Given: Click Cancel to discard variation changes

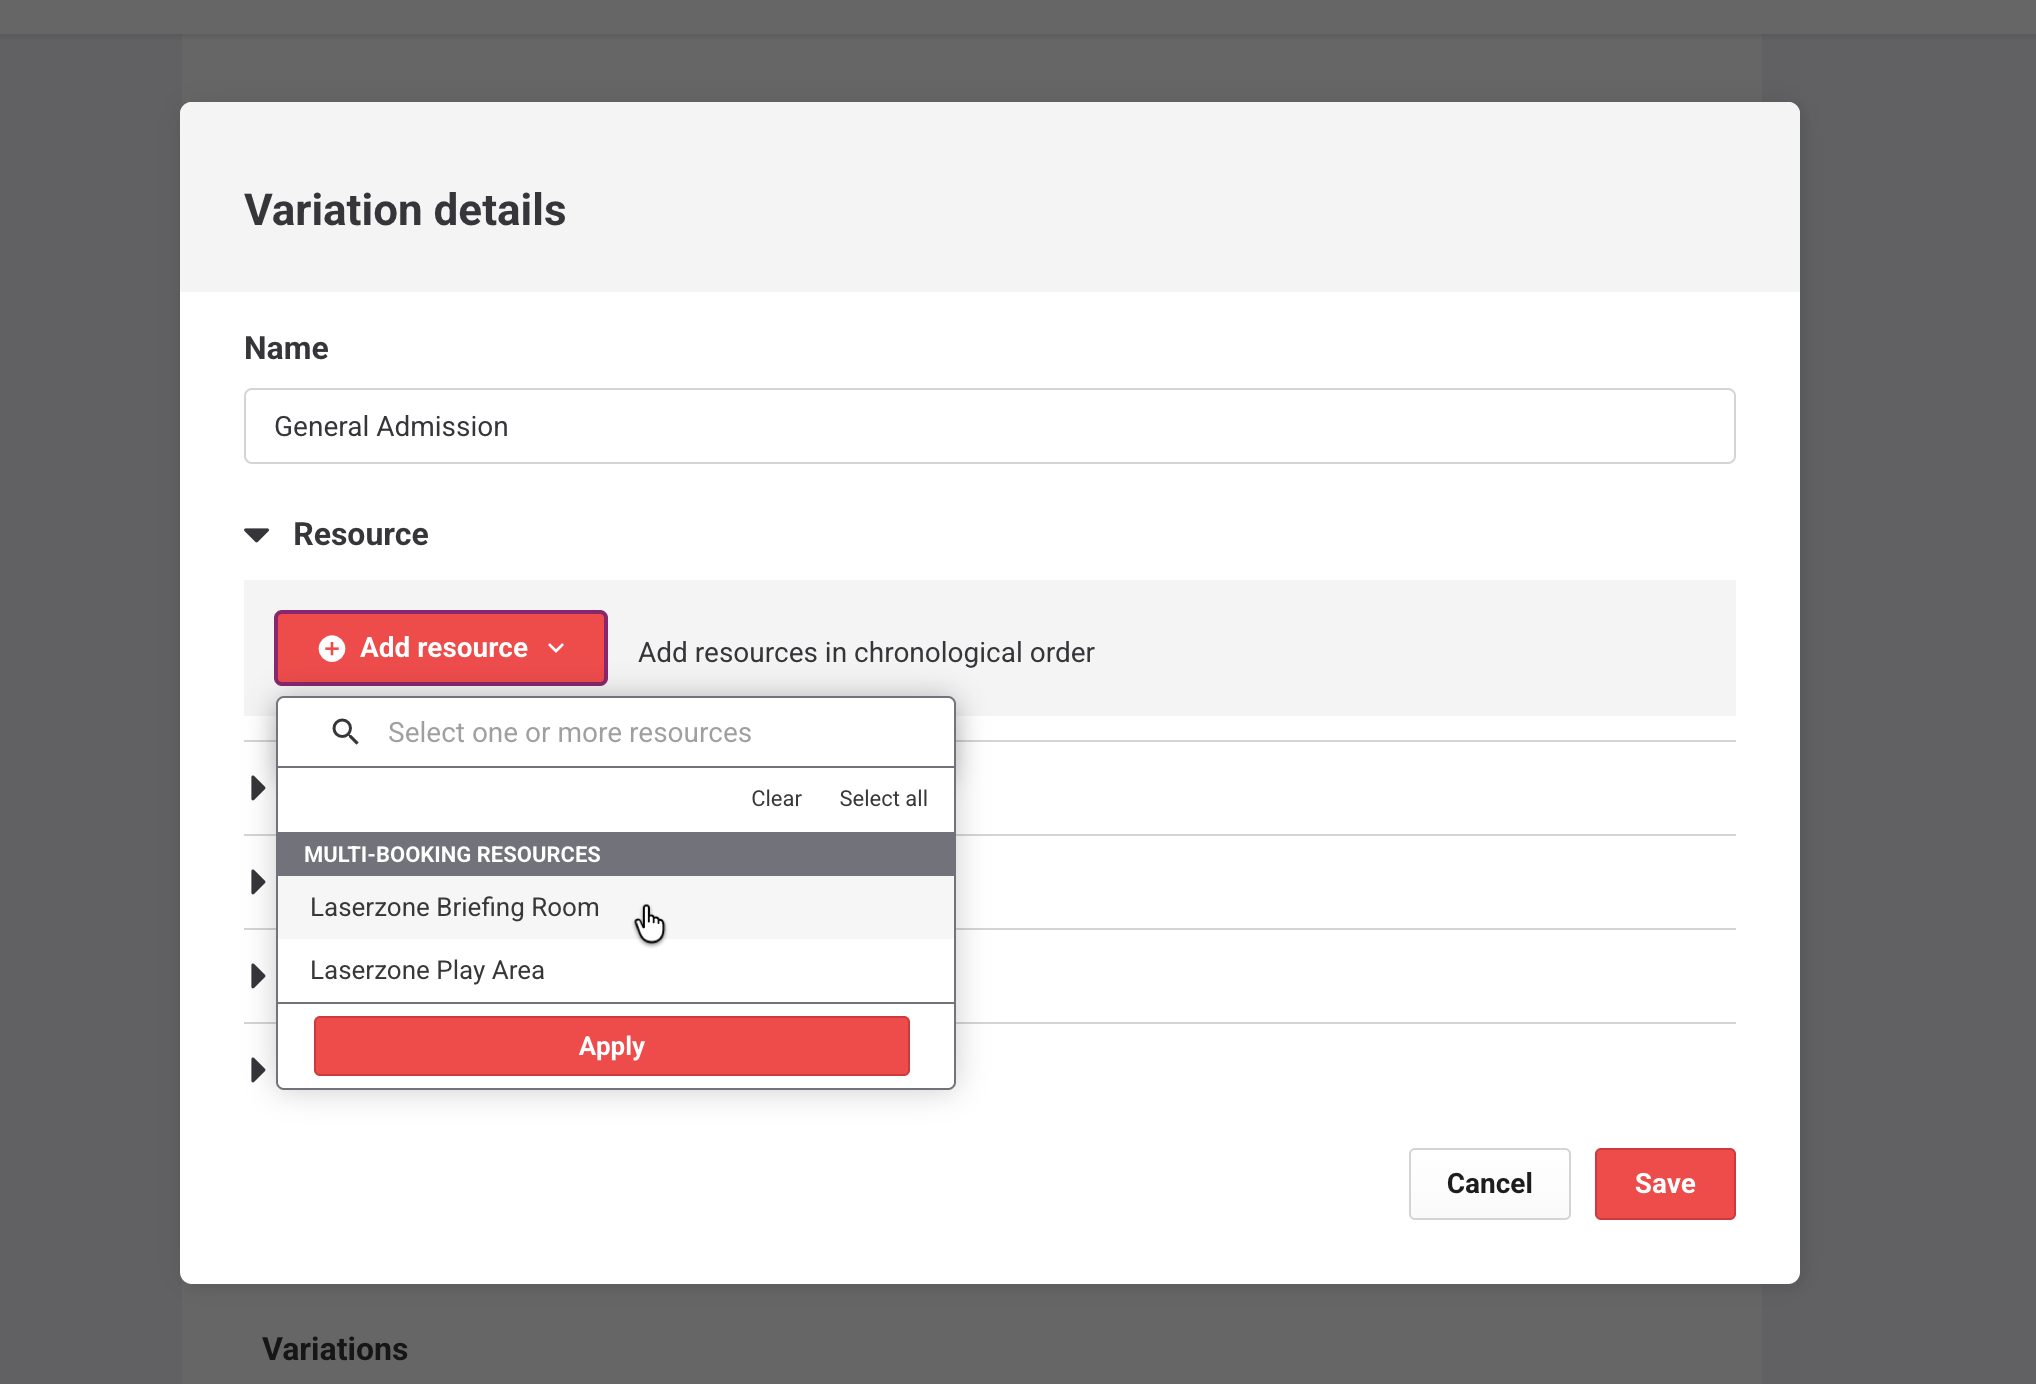Looking at the screenshot, I should (x=1489, y=1184).
